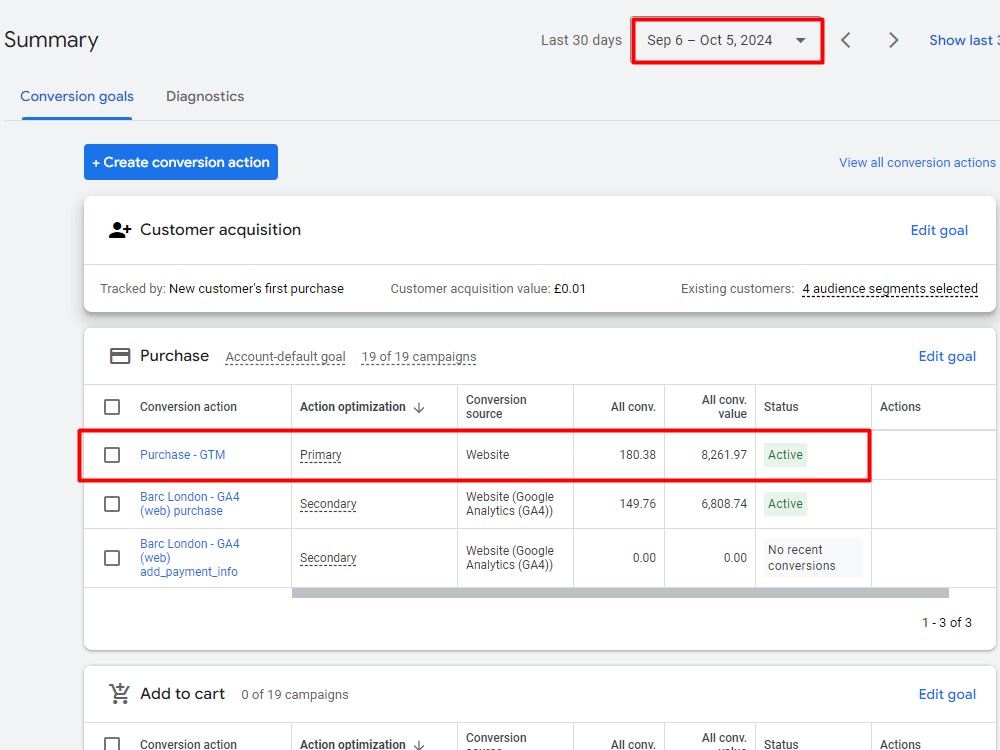Click Create conversion action button
The image size is (1000, 750).
pos(181,162)
